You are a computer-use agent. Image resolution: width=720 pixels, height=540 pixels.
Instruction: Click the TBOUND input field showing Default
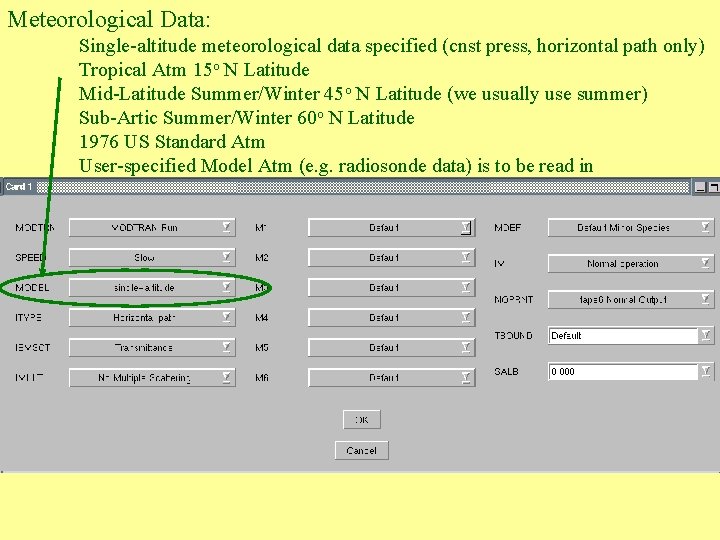tap(623, 336)
